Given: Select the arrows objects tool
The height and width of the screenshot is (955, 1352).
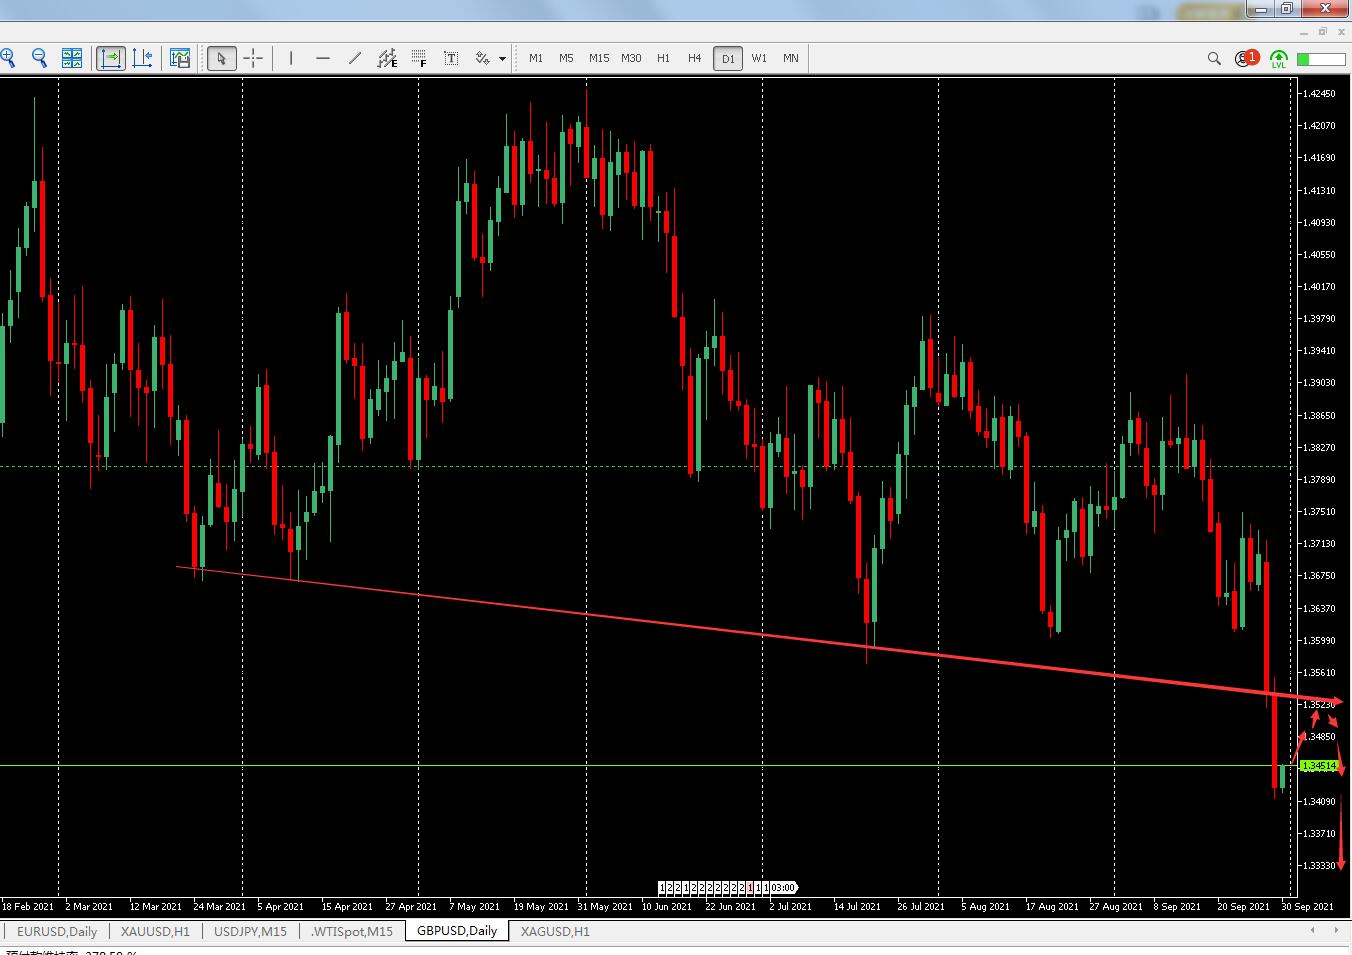Looking at the screenshot, I should pos(483,58).
